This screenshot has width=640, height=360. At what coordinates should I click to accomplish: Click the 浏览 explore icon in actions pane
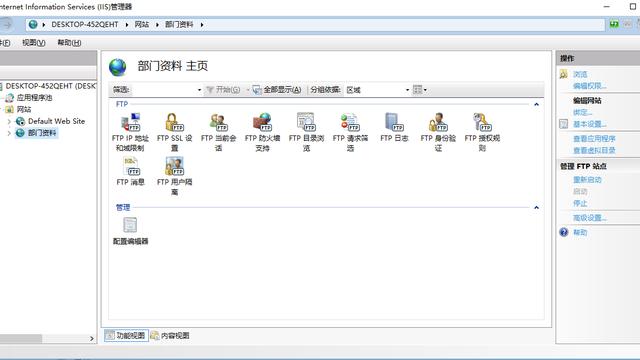coord(564,74)
